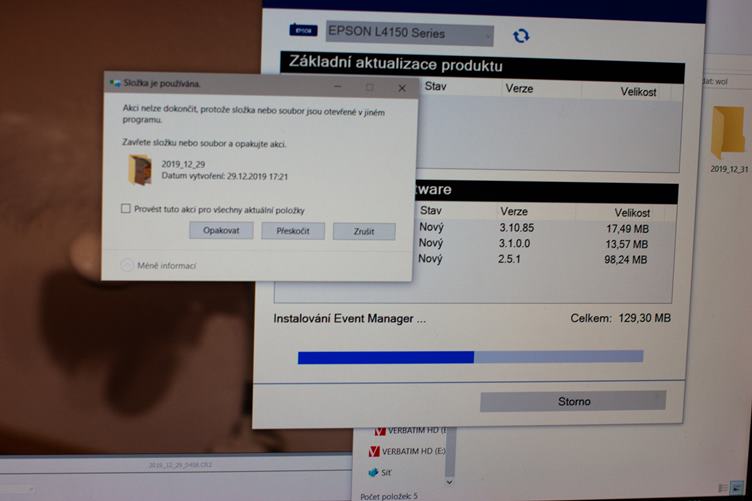
Task: Close the 'Složka je používána' dialog
Action: click(x=402, y=88)
